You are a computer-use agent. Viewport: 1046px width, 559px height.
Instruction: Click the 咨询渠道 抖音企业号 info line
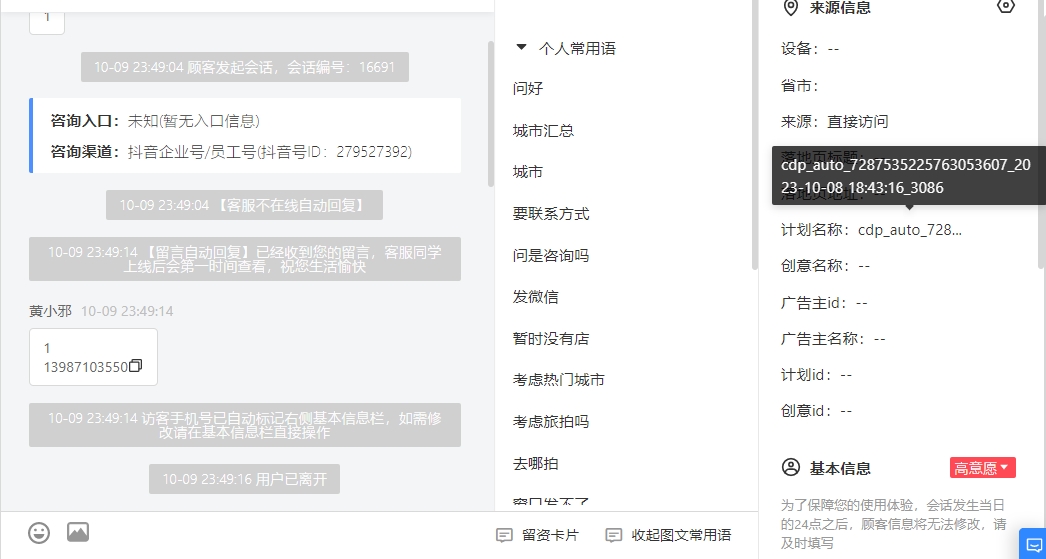231,151
